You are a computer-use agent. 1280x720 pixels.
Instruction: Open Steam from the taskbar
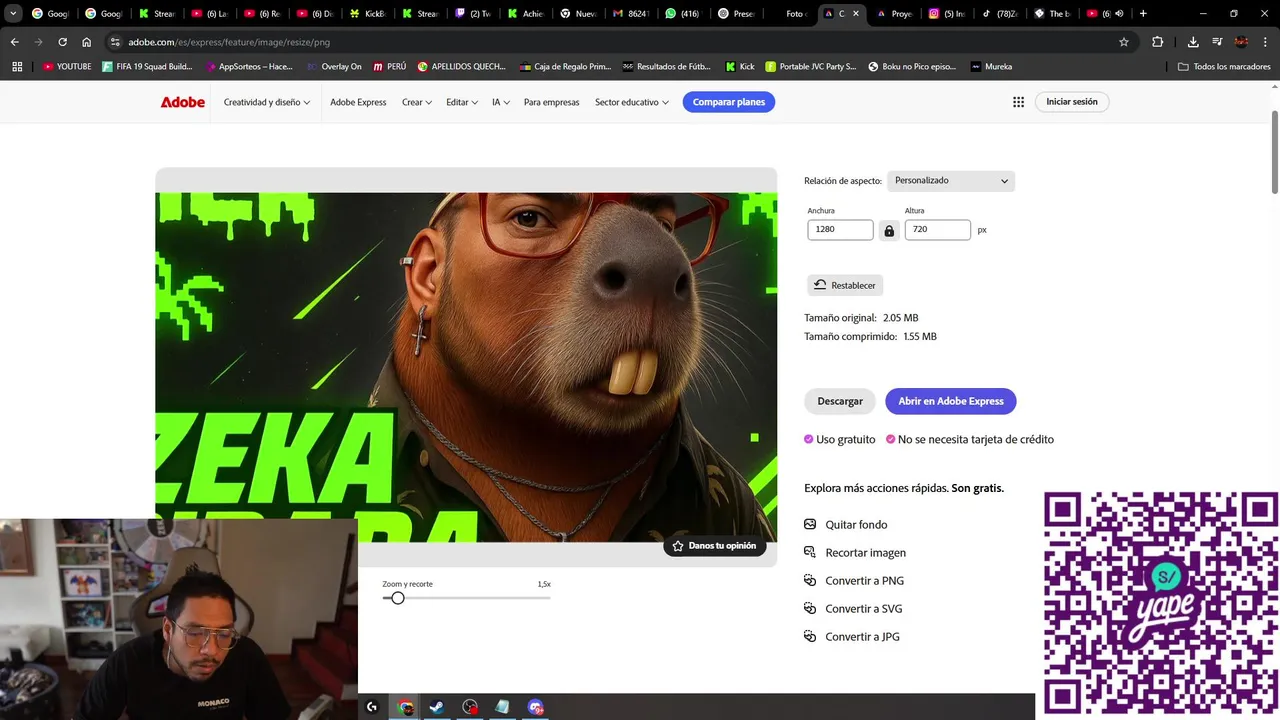tap(437, 707)
